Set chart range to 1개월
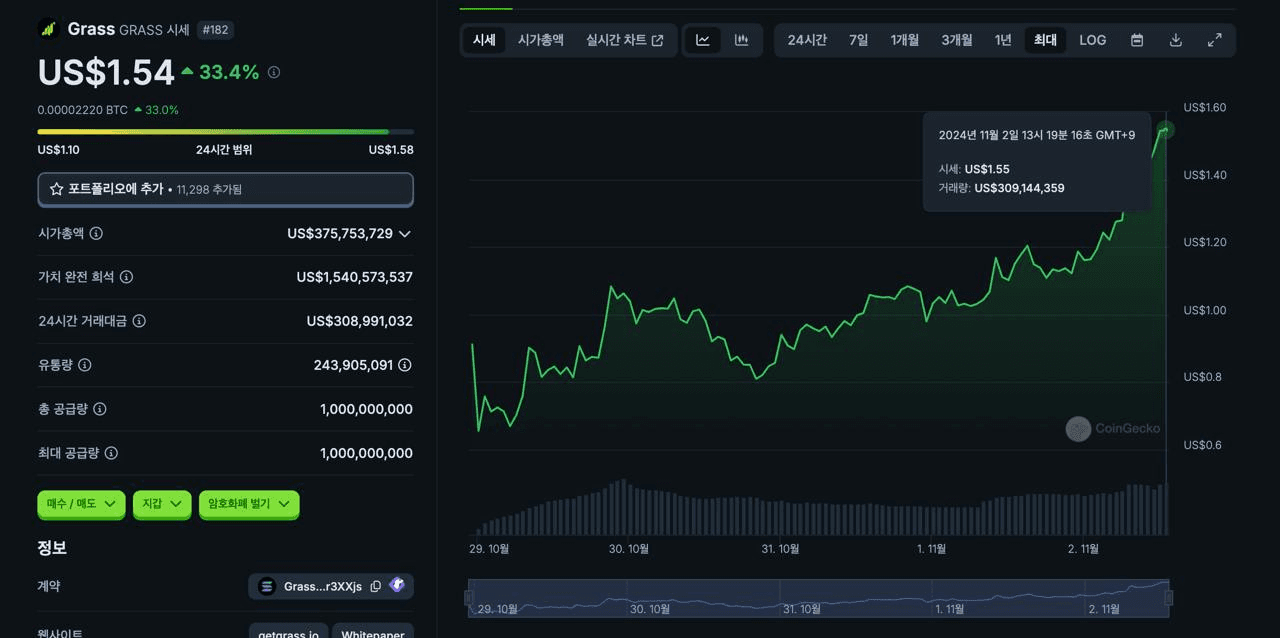This screenshot has height=638, width=1280. 905,40
